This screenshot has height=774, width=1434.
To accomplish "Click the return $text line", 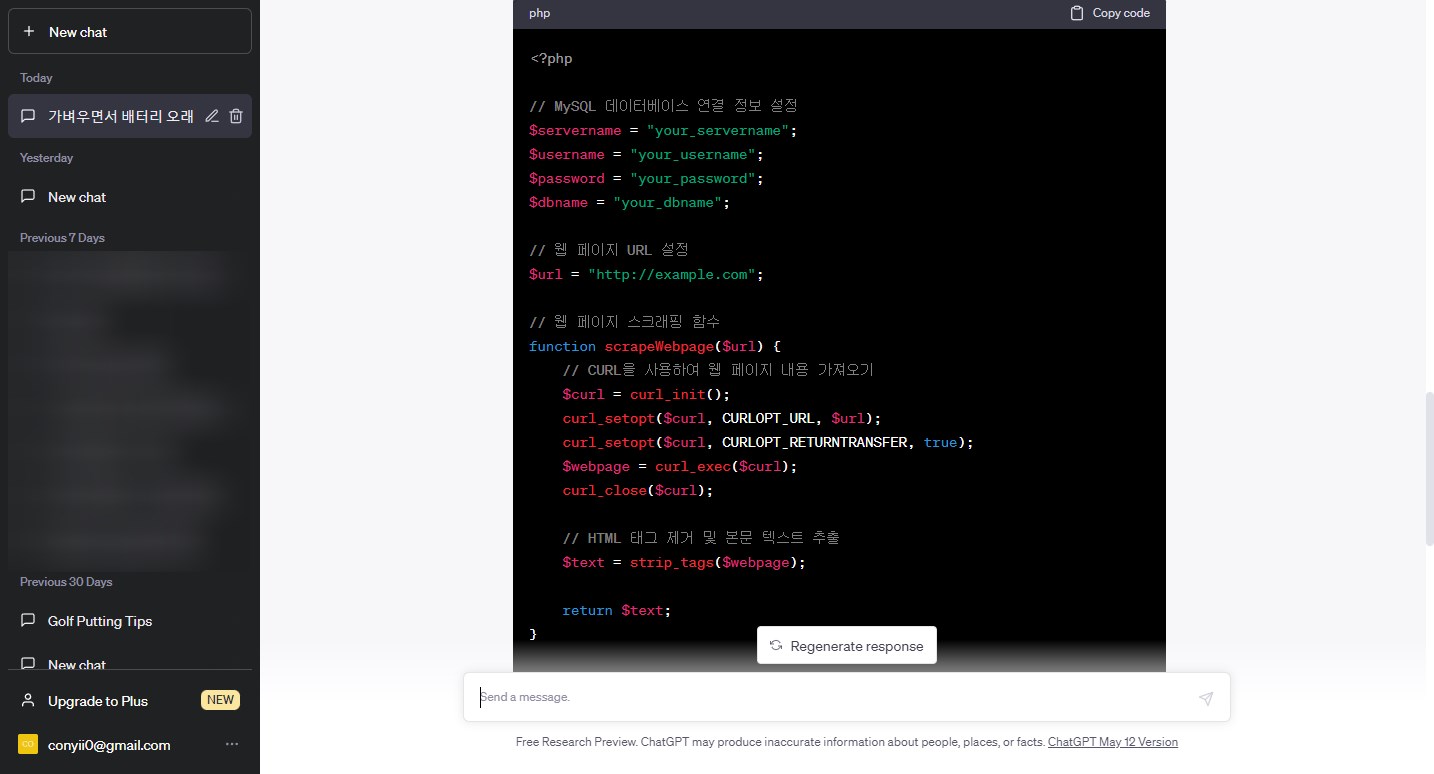I will click(x=617, y=611).
